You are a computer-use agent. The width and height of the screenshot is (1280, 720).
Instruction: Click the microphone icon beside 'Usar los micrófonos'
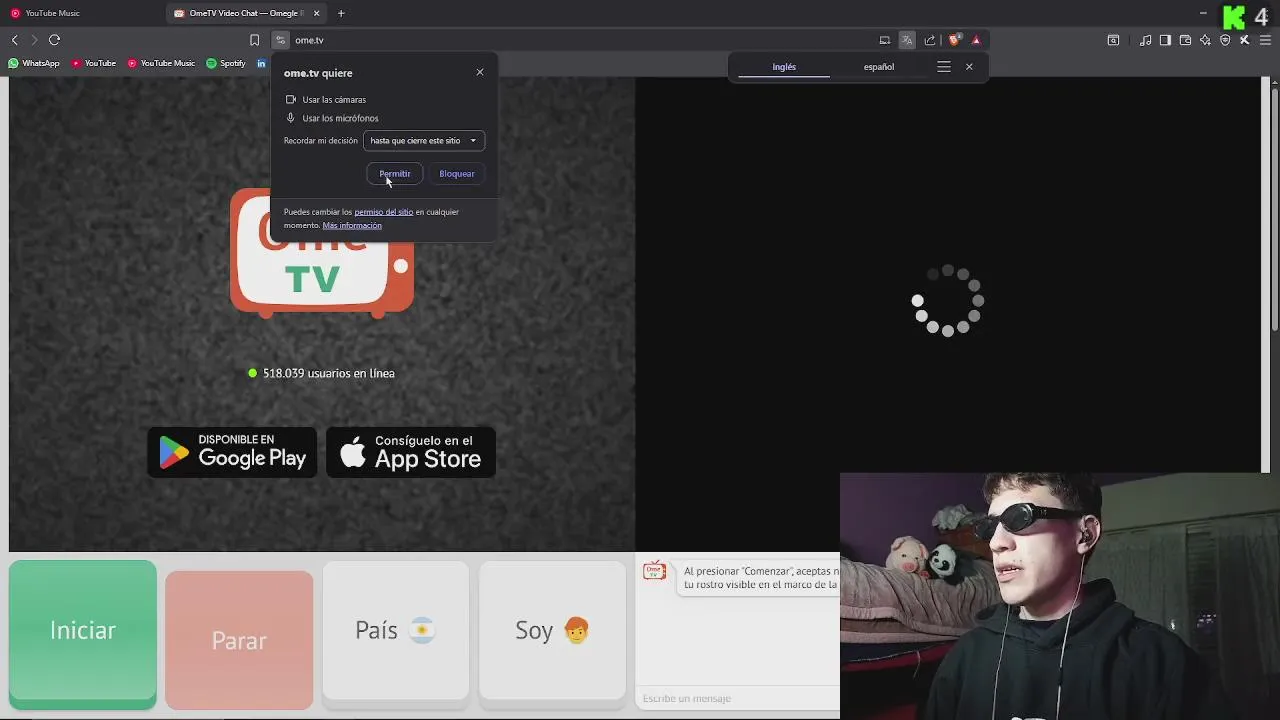click(291, 118)
